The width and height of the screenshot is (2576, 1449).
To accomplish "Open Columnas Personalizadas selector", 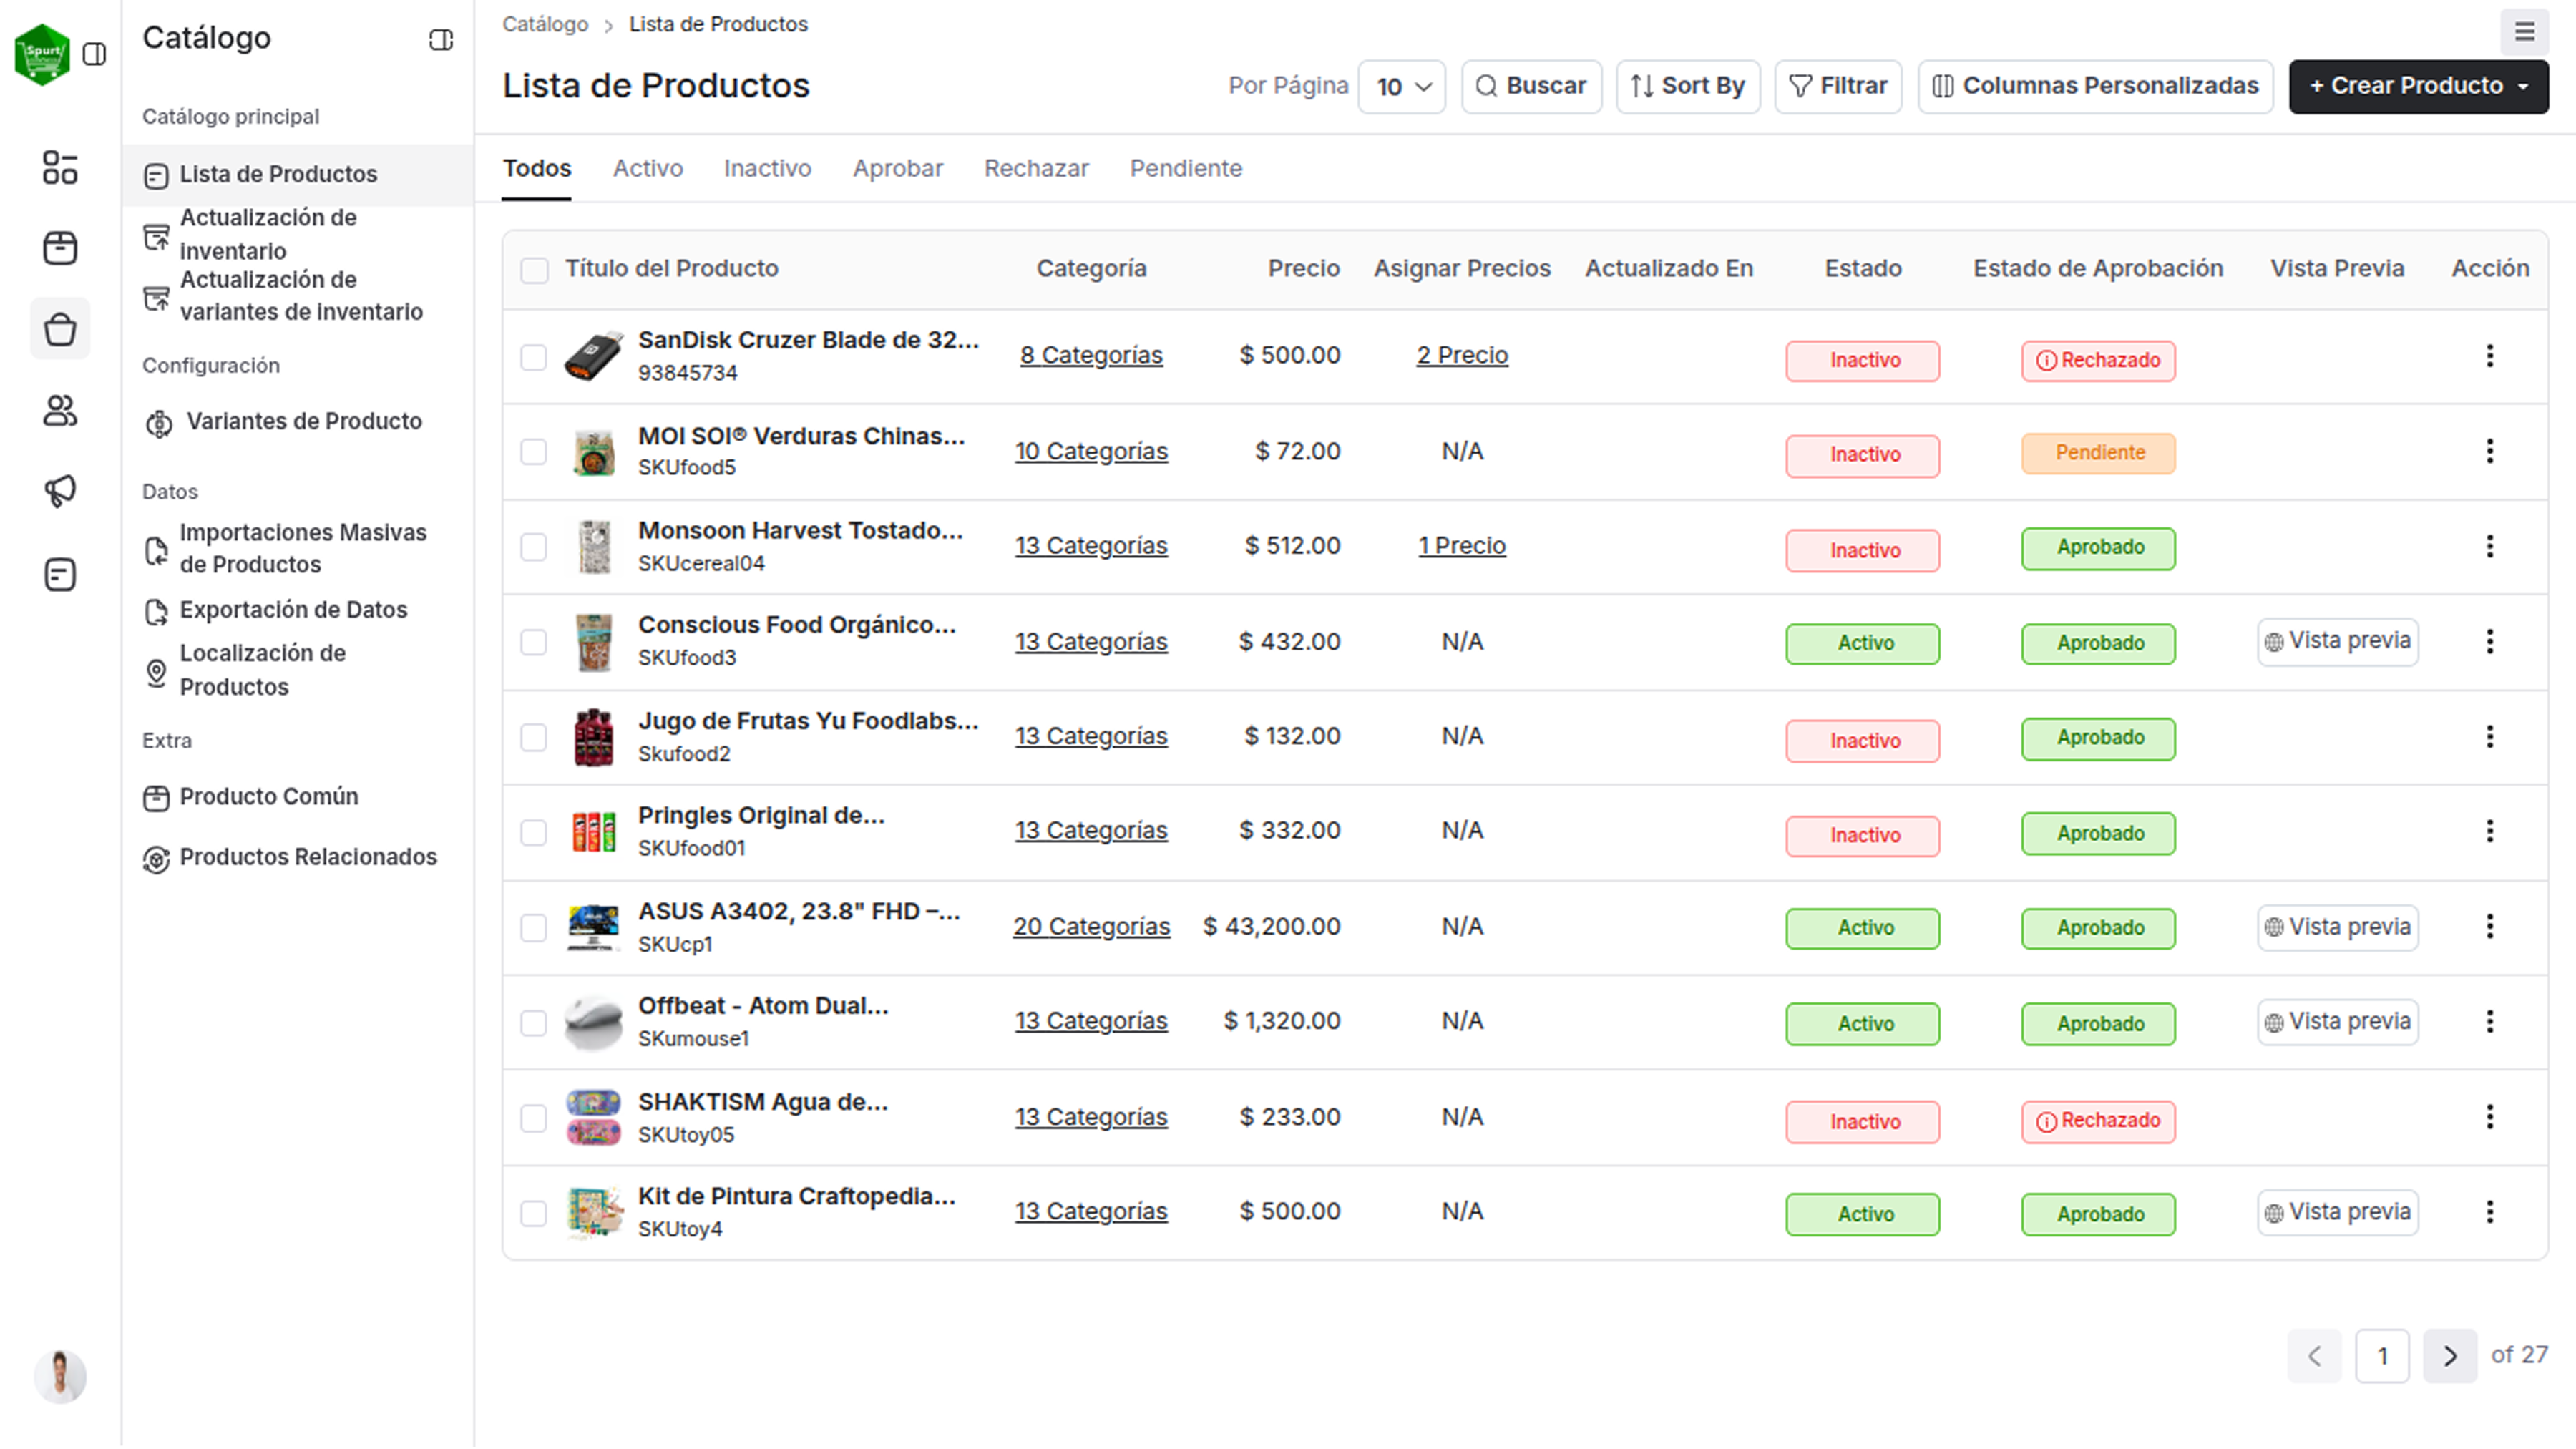I will 2095,86.
